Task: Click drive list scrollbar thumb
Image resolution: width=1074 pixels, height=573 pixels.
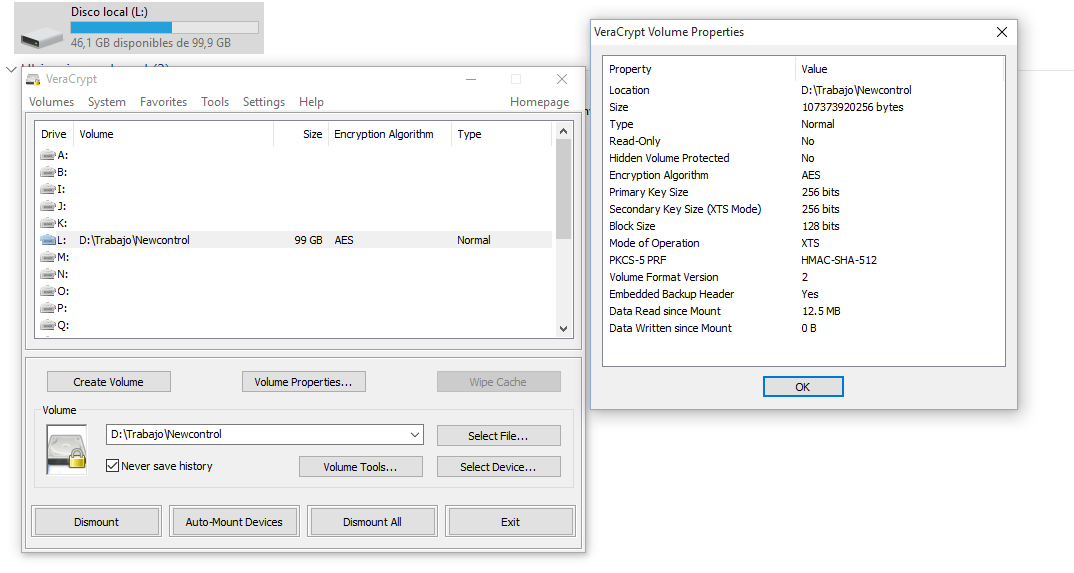Action: (x=563, y=189)
